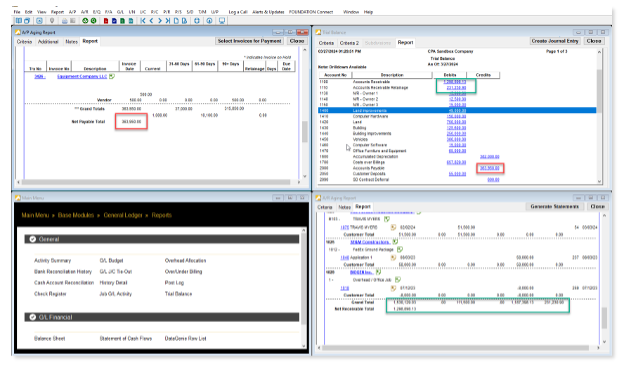Collapse the General section in Main Menu
The image size is (624, 372).
(33, 239)
